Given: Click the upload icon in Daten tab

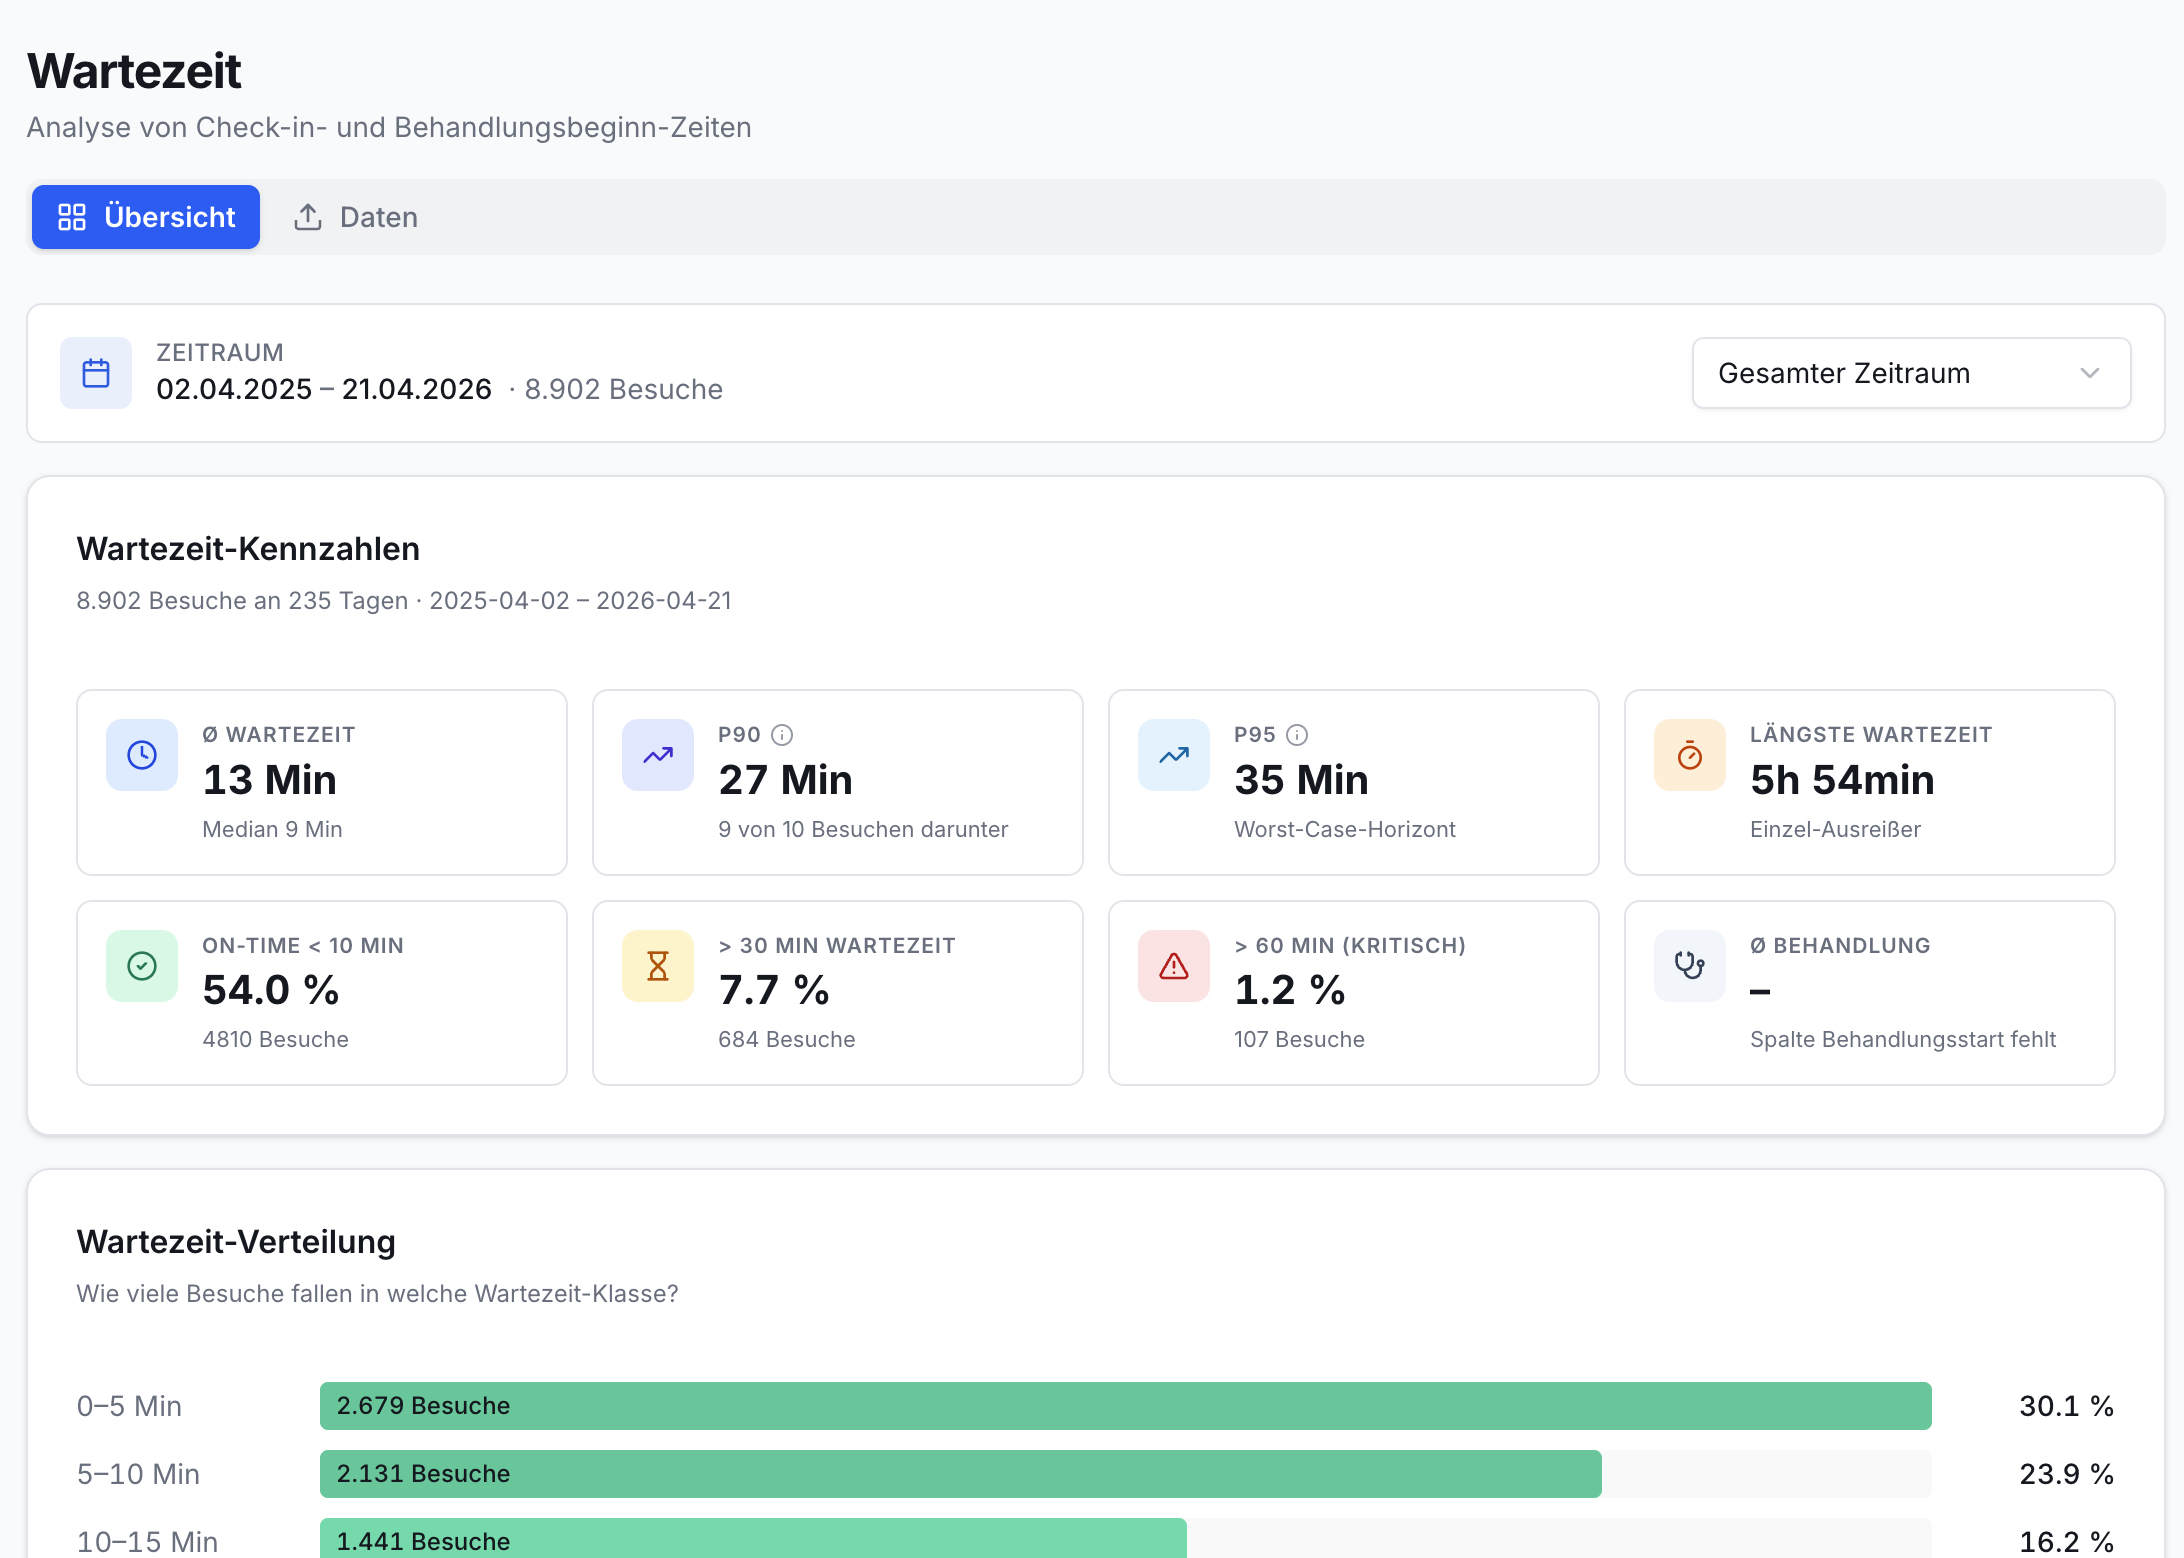Looking at the screenshot, I should pyautogui.click(x=308, y=217).
